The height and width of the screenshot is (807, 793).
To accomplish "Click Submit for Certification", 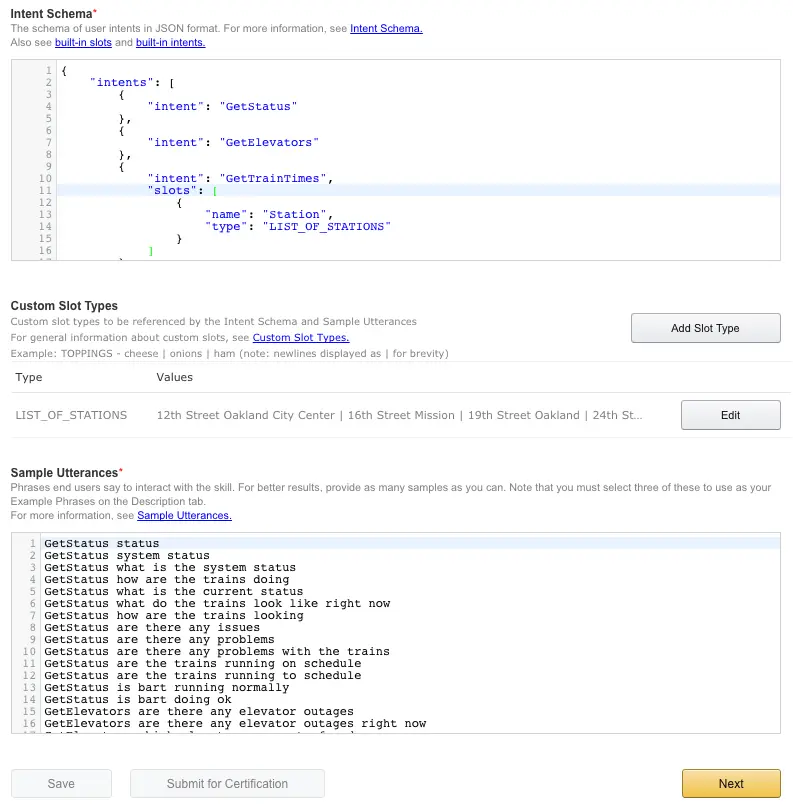I will pyautogui.click(x=227, y=783).
